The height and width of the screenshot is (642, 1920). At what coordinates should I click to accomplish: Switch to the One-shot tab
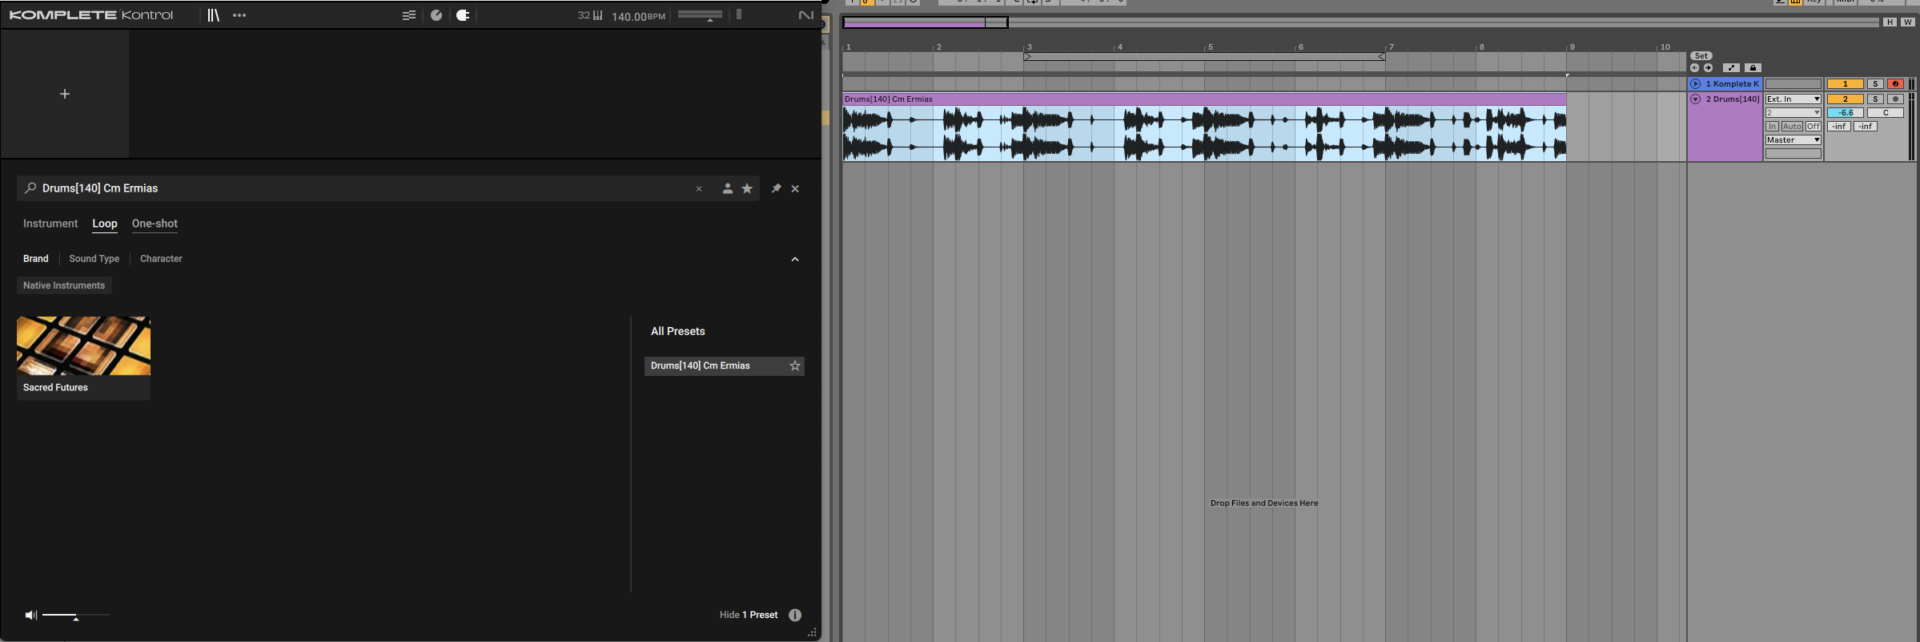[x=154, y=224]
